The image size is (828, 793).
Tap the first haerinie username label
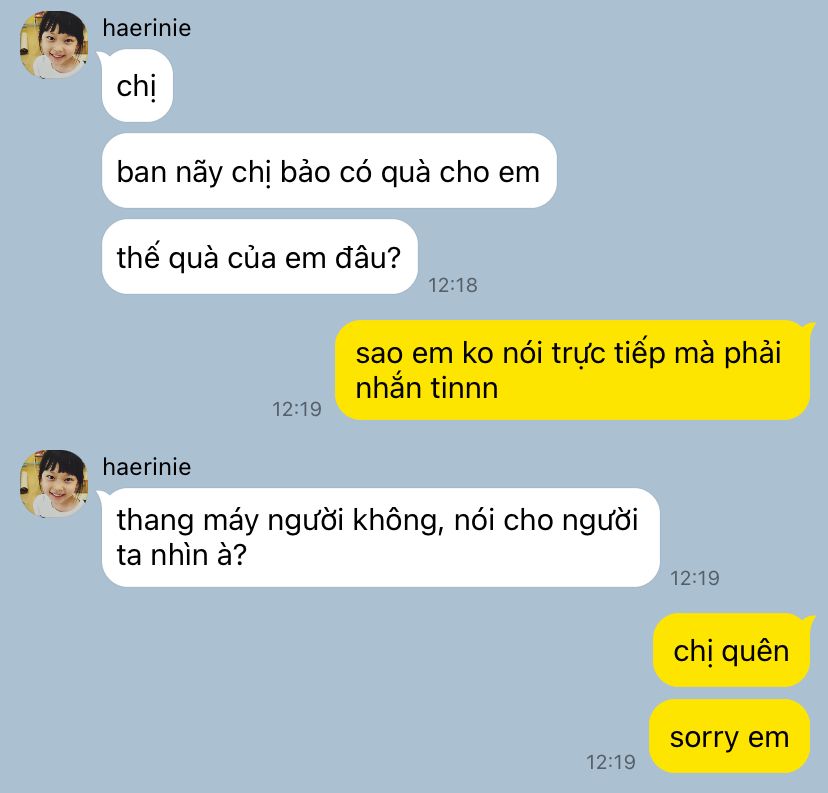(146, 28)
